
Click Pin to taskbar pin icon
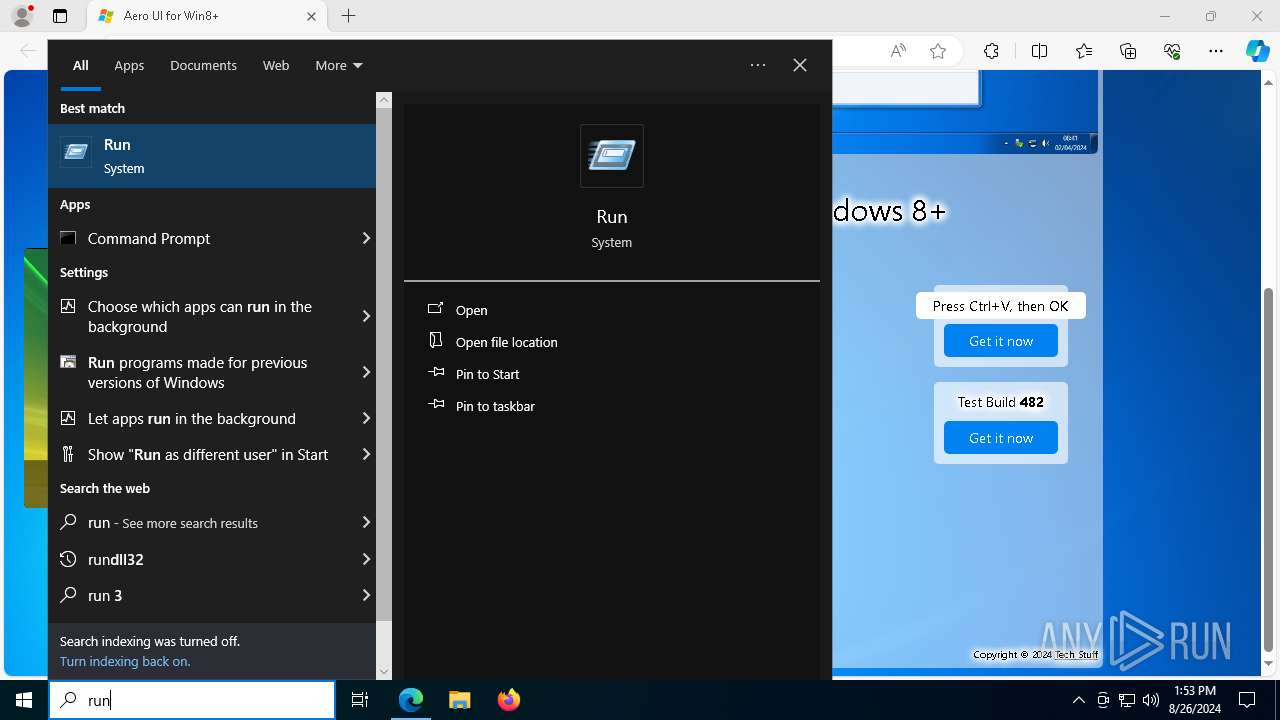[436, 405]
